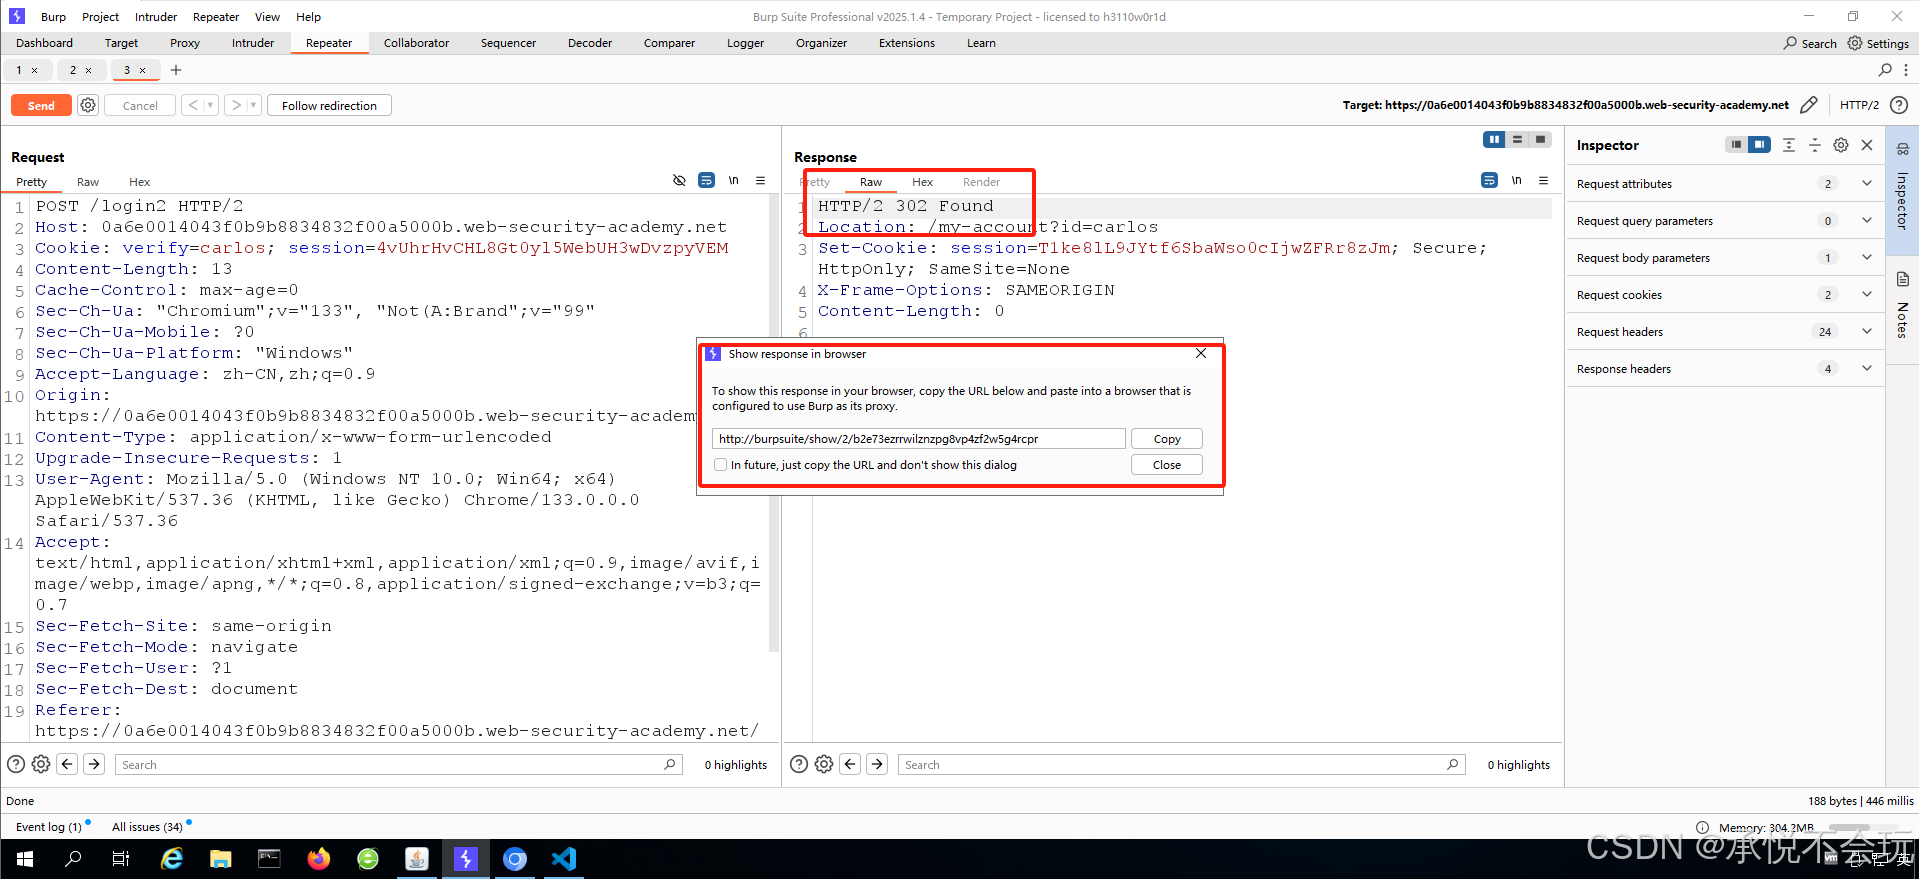Open history back dropdown arrow

(211, 105)
